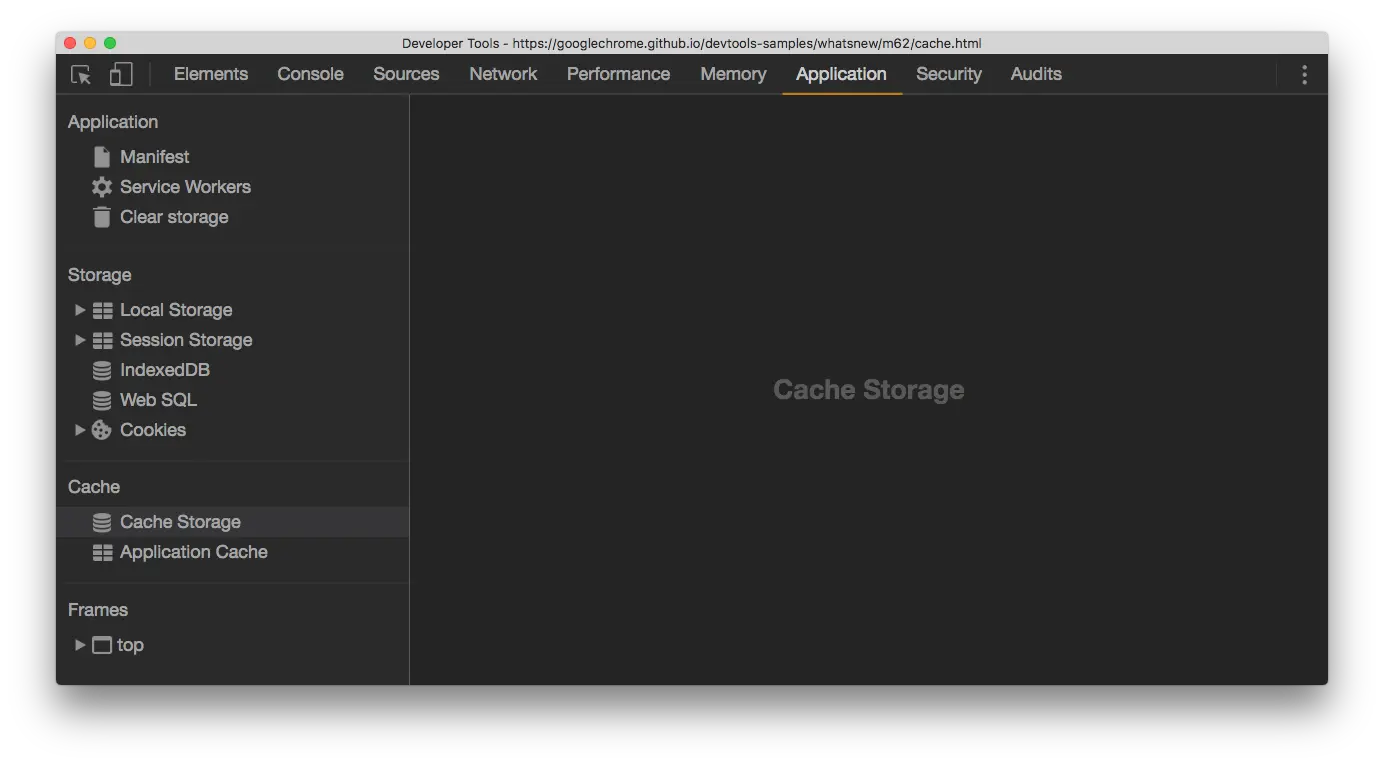The image size is (1384, 765).
Task: Click the IndexedDB database icon
Action: [102, 370]
